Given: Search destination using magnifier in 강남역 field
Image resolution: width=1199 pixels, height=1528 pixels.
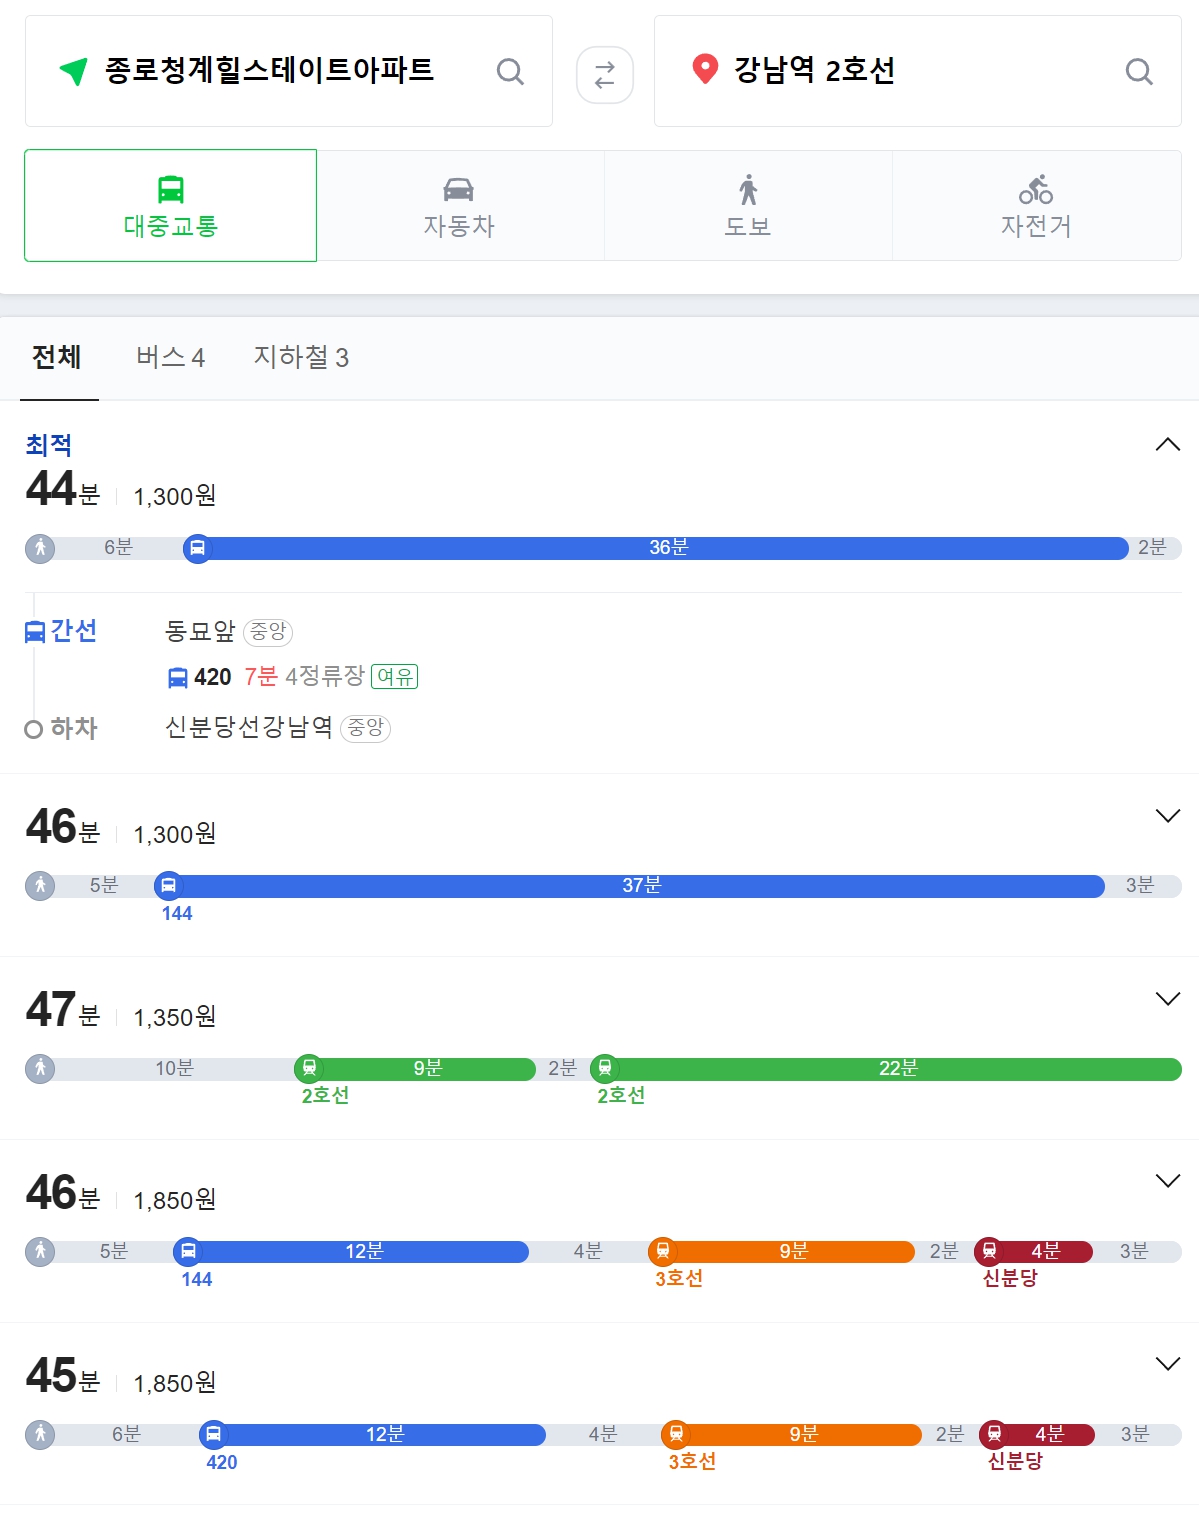Looking at the screenshot, I should [x=1139, y=71].
